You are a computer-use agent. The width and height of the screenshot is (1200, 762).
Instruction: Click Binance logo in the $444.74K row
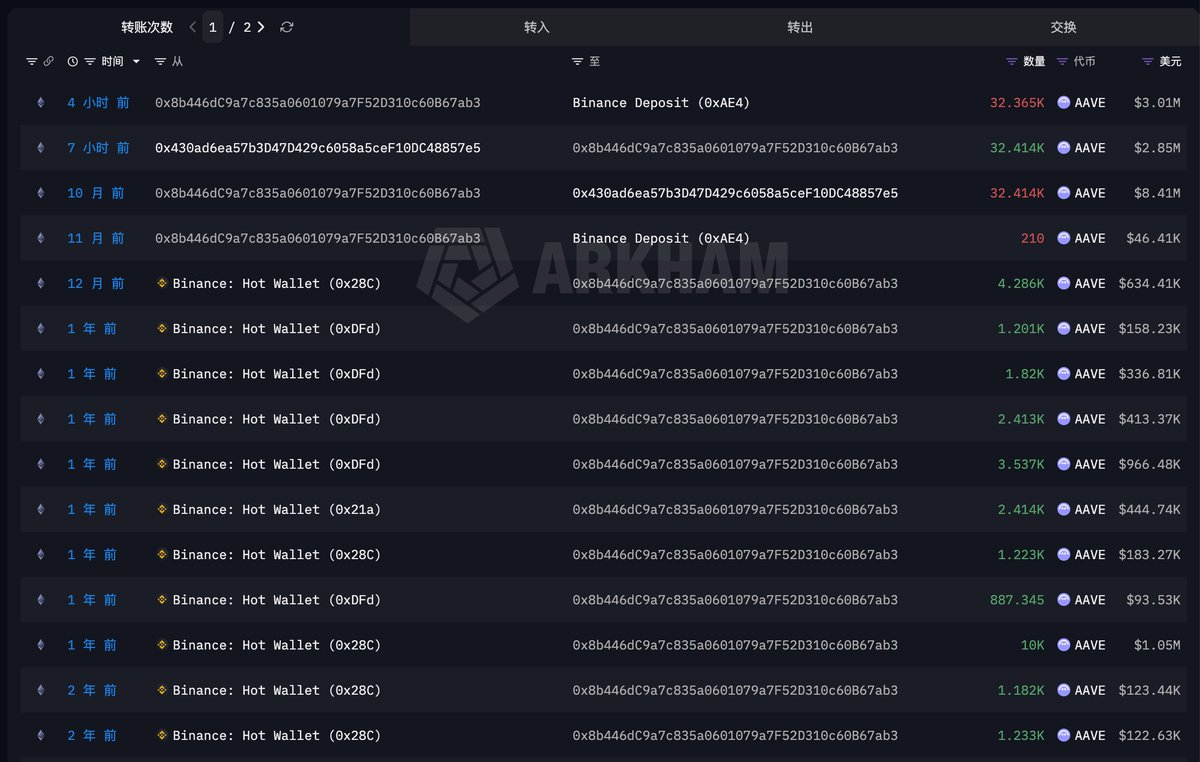(162, 509)
